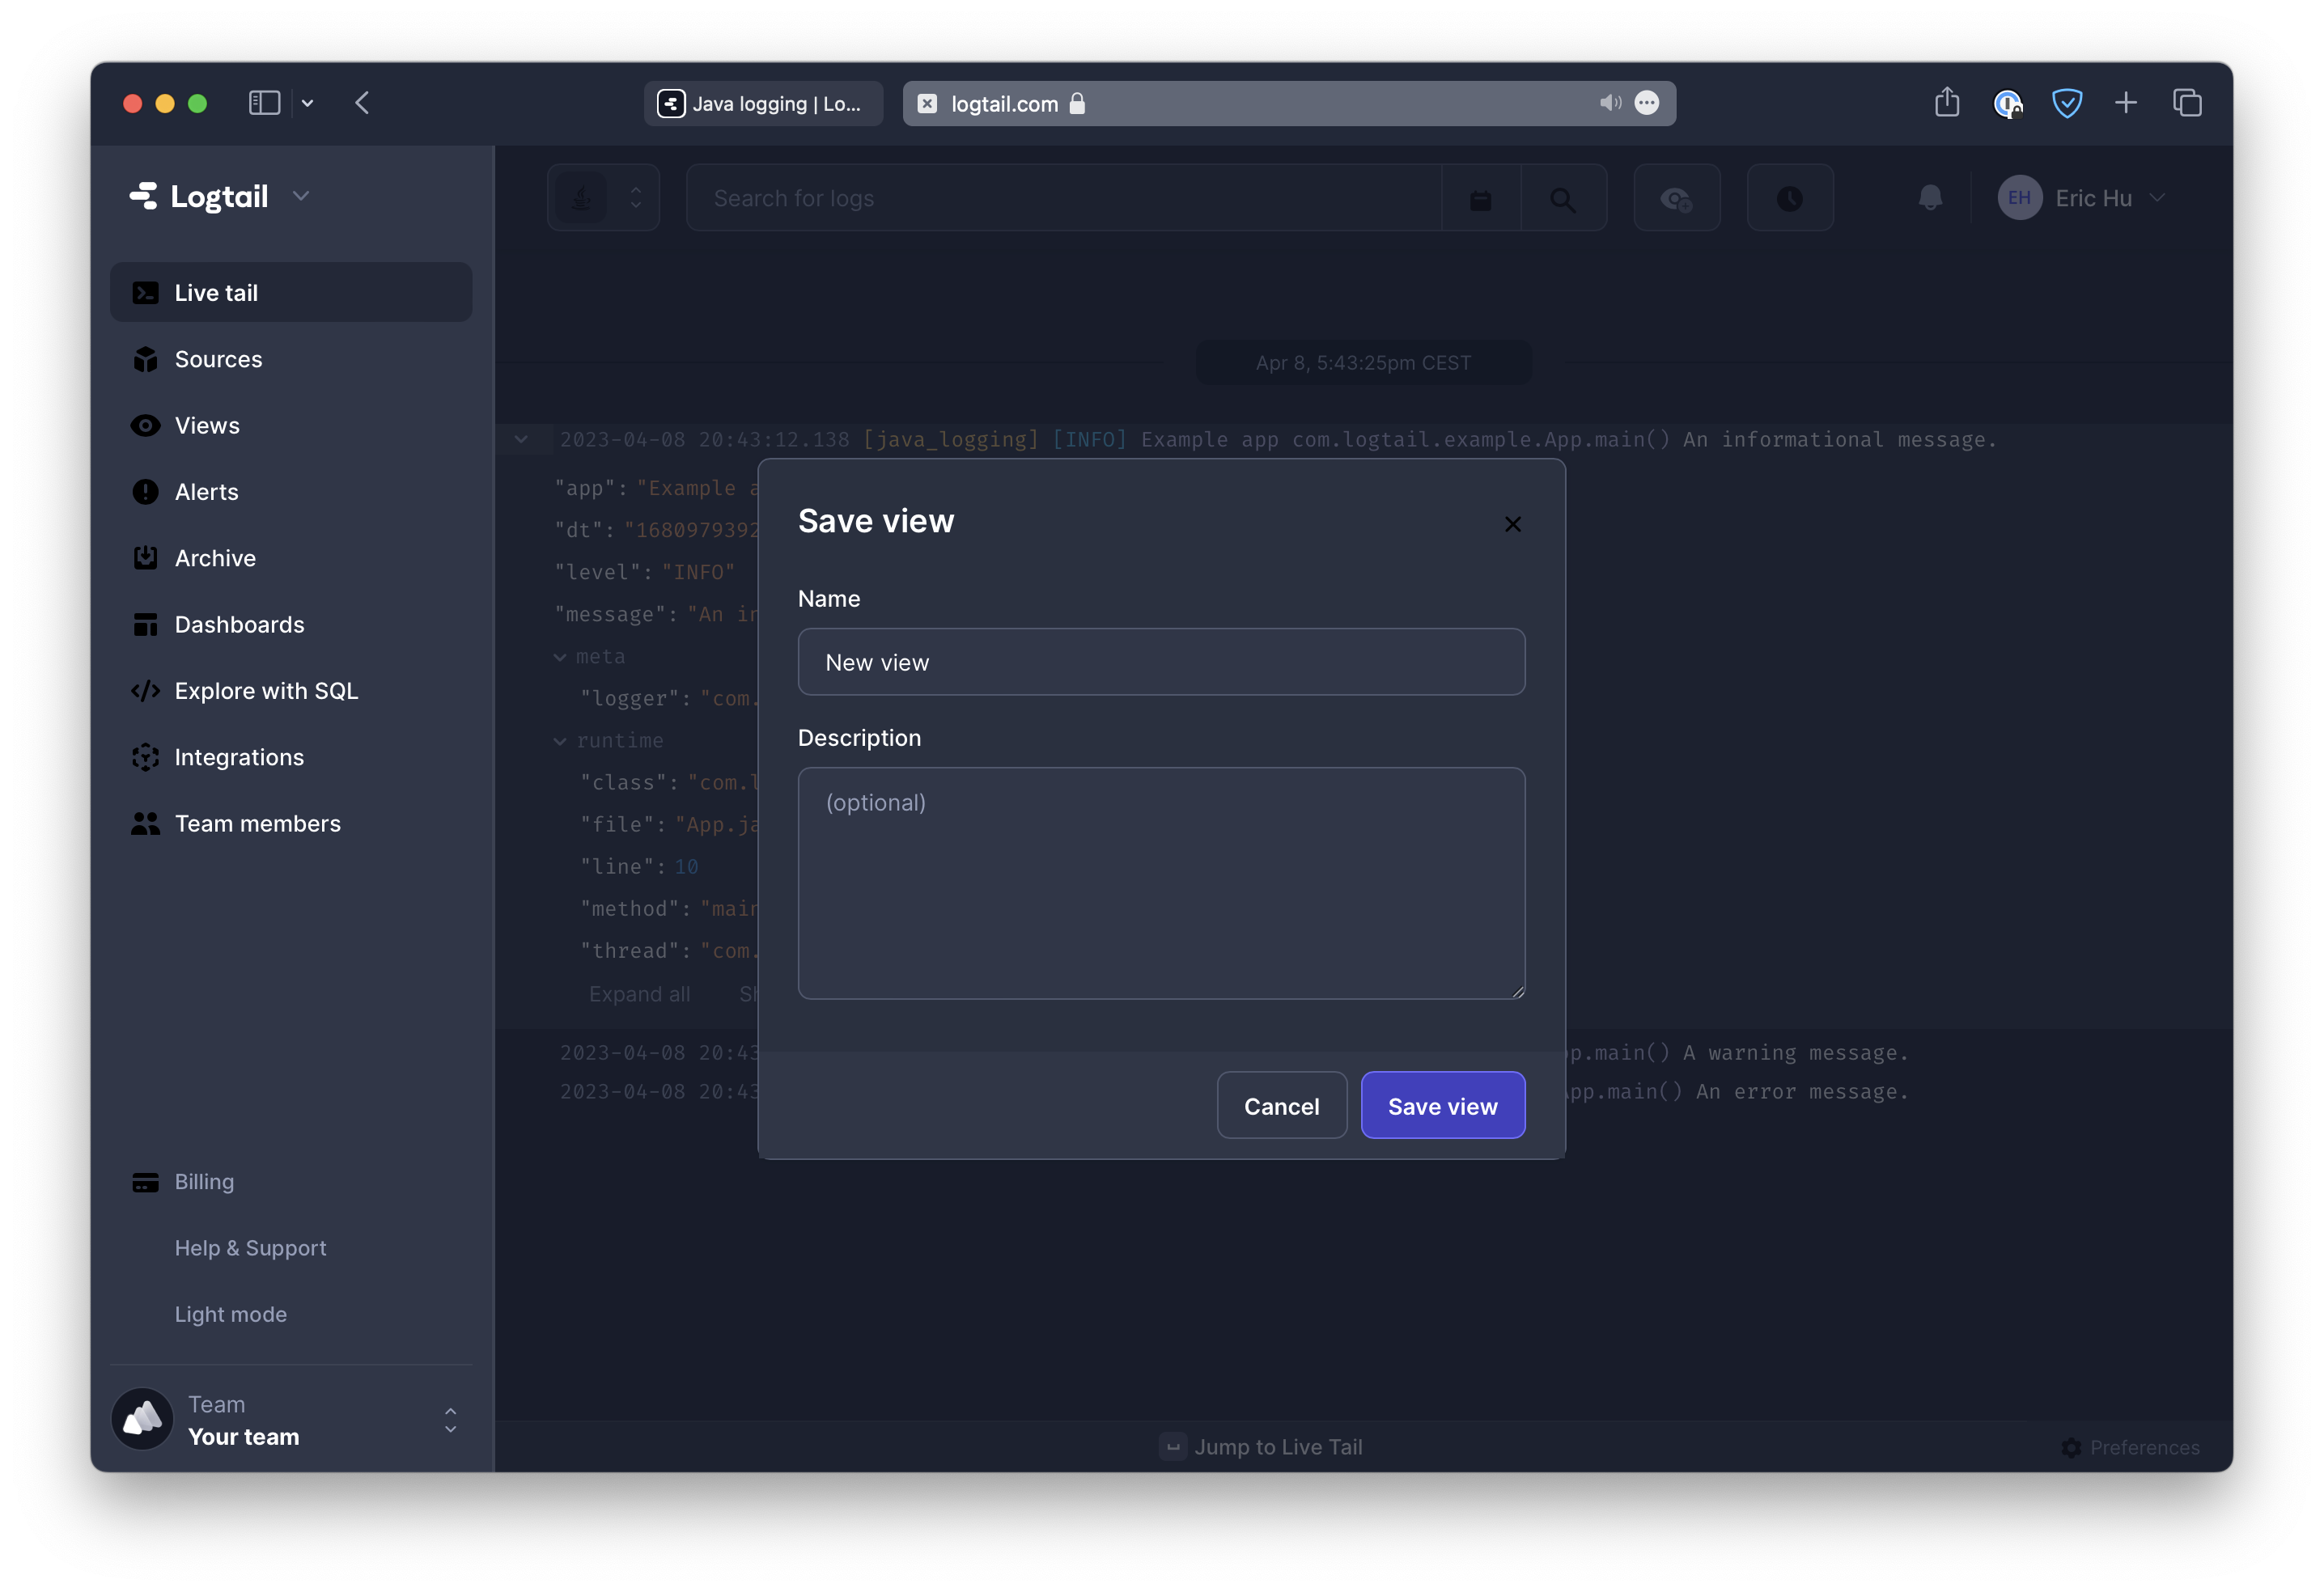2324x1592 pixels.
Task: Click the logtail.com address bar
Action: pos(1289,103)
